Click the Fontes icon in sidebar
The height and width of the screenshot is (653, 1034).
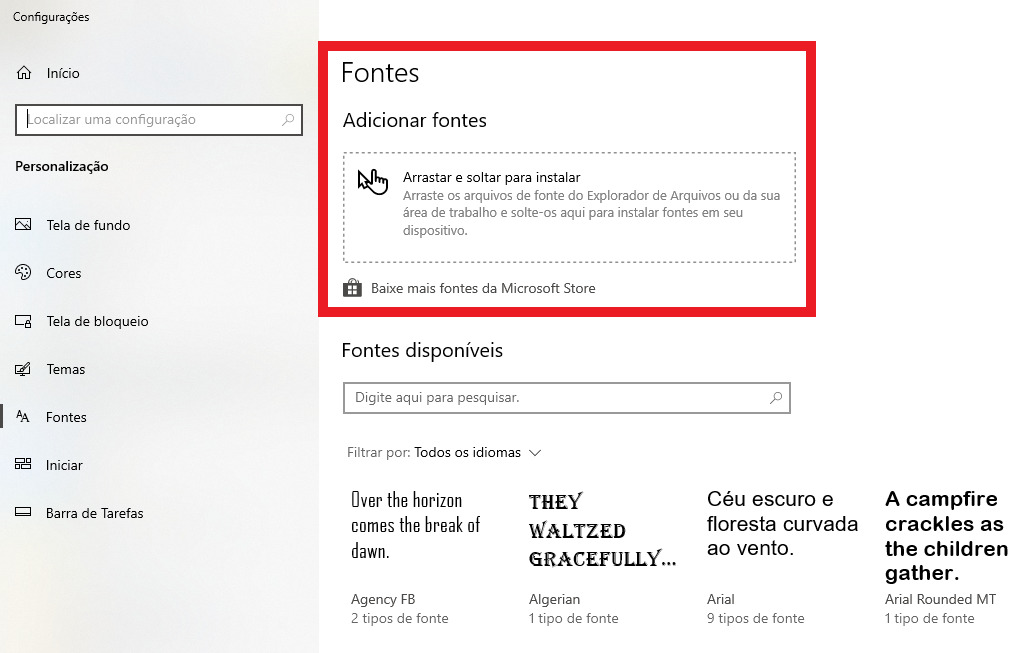[x=24, y=417]
